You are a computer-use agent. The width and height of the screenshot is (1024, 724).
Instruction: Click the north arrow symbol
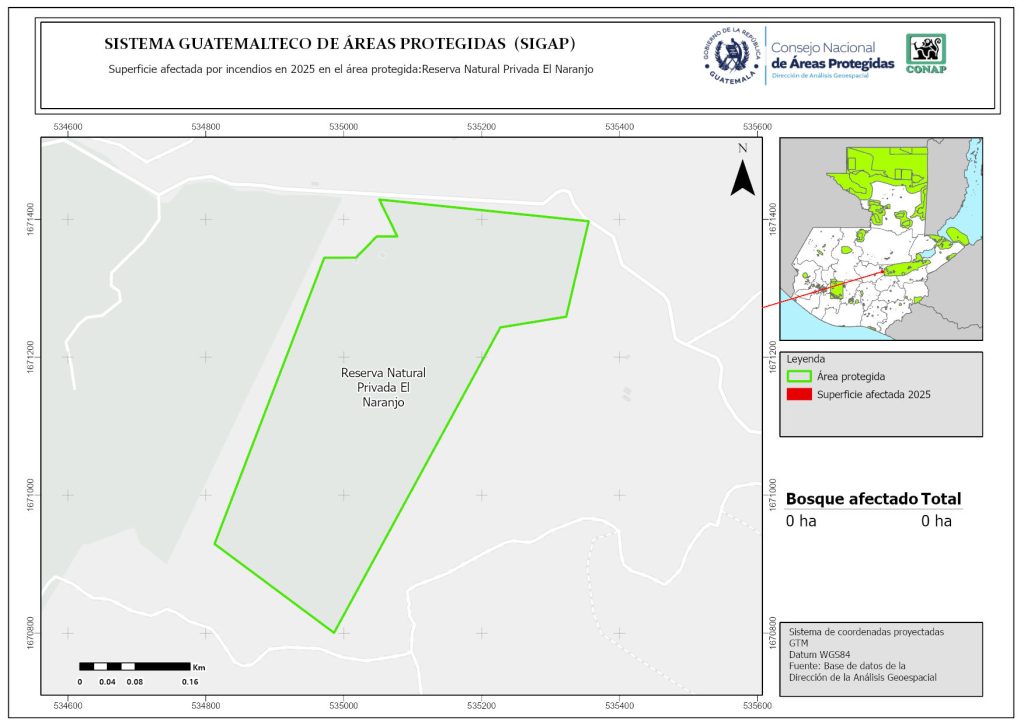(742, 177)
